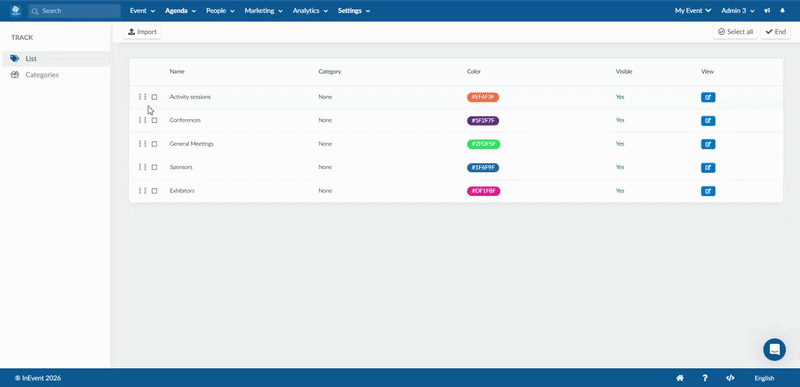Click the code brackets icon in footer
This screenshot has height=387, width=800.
pyautogui.click(x=730, y=378)
